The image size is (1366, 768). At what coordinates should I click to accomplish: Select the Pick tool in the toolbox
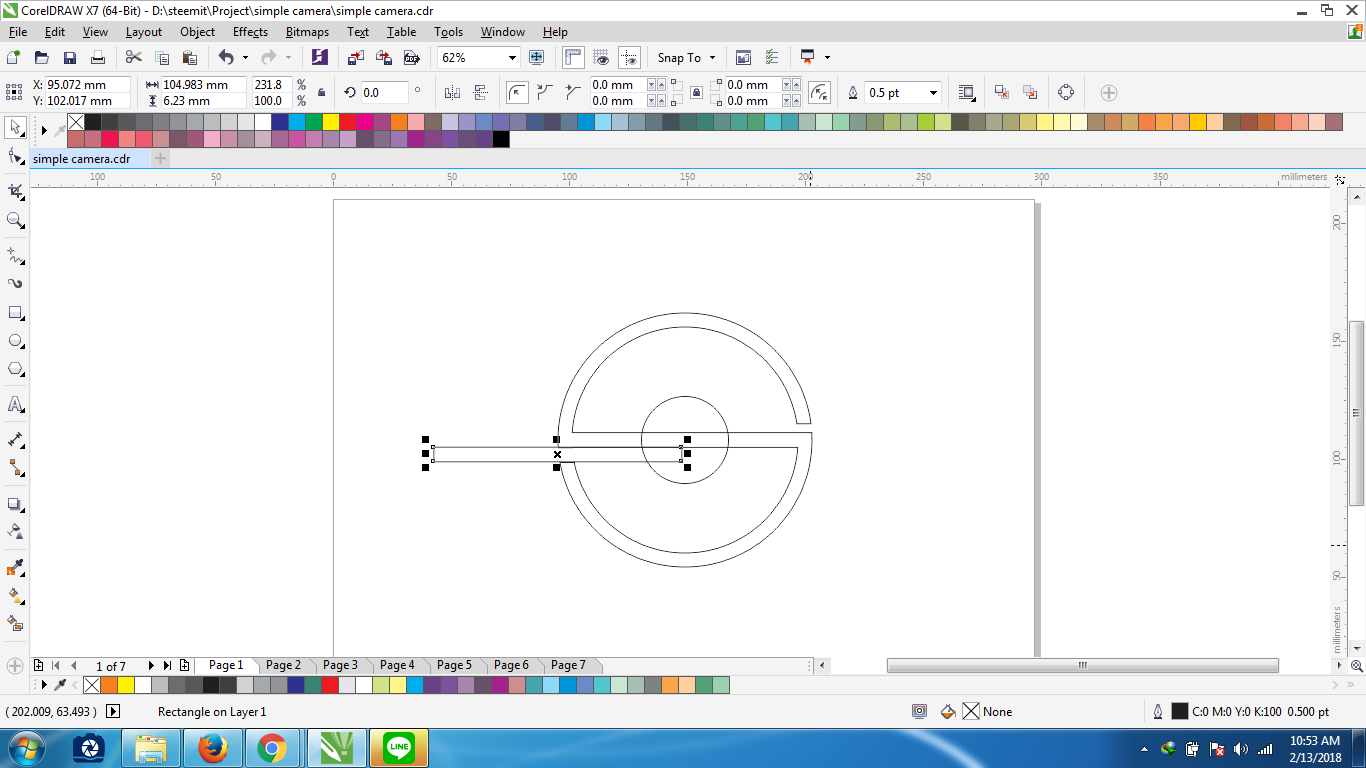15,128
